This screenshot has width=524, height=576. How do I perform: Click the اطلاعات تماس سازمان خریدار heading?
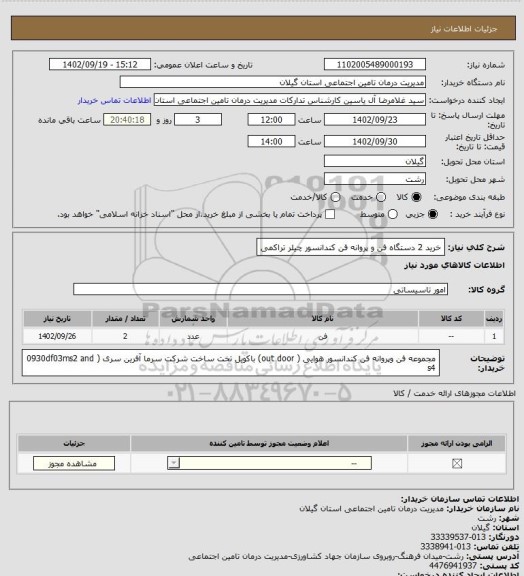pyautogui.click(x=460, y=499)
